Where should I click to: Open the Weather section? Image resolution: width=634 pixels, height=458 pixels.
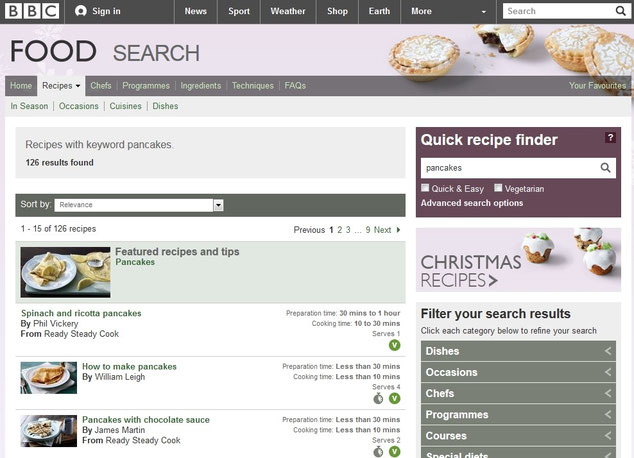click(288, 11)
